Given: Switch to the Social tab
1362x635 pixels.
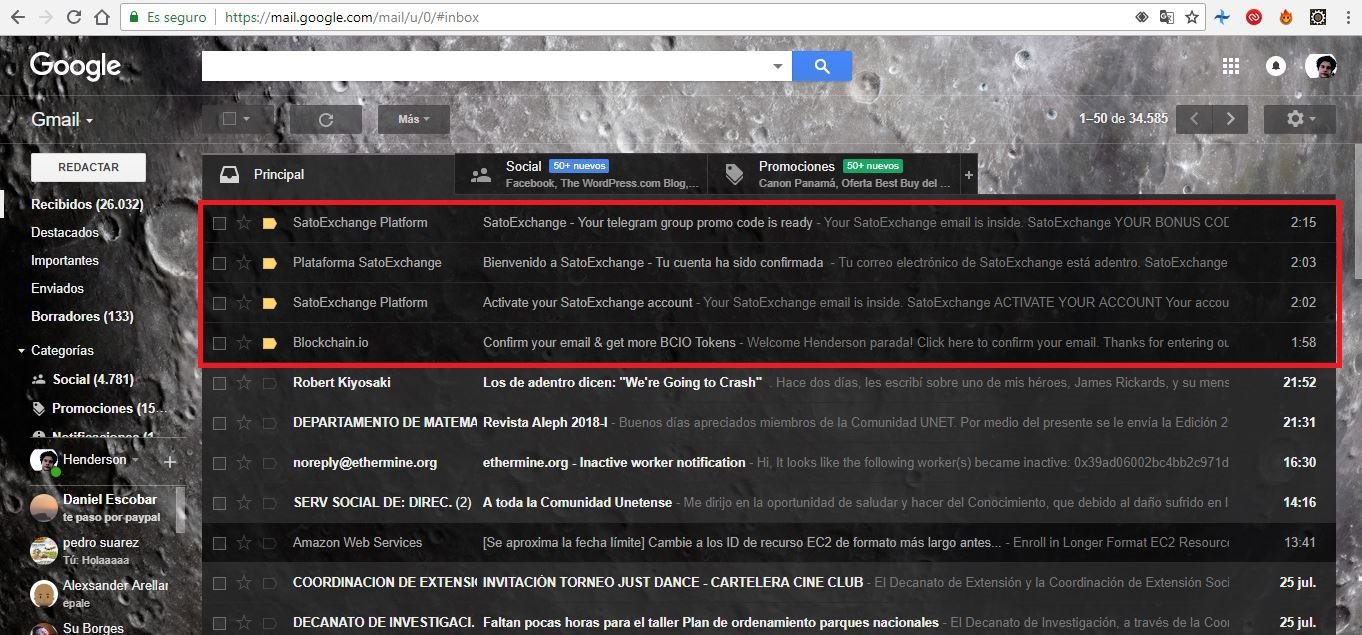Looking at the screenshot, I should coord(581,174).
